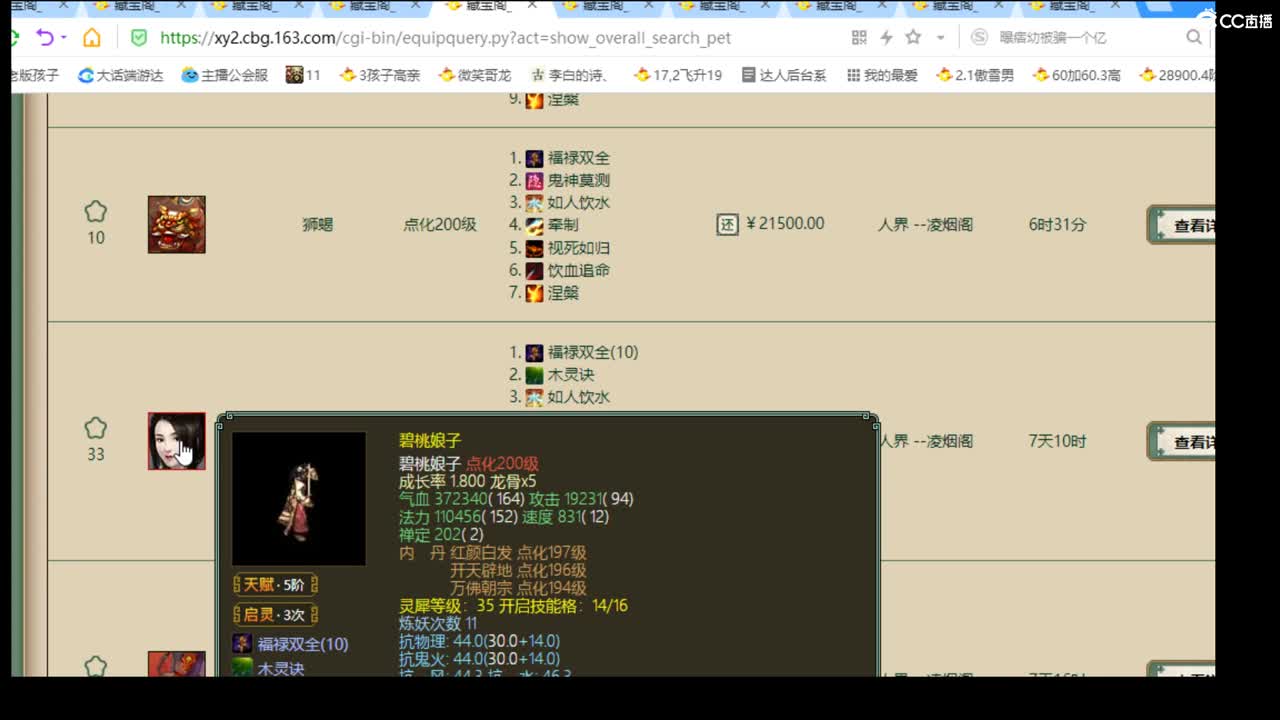
Task: Bookmark this page with the star icon
Action: click(913, 37)
